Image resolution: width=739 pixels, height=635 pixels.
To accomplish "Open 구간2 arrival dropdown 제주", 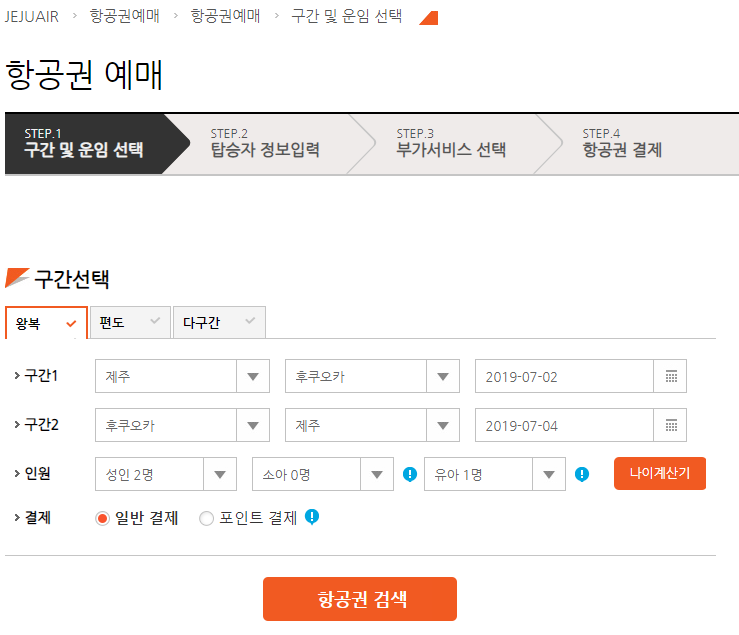I will click(372, 425).
